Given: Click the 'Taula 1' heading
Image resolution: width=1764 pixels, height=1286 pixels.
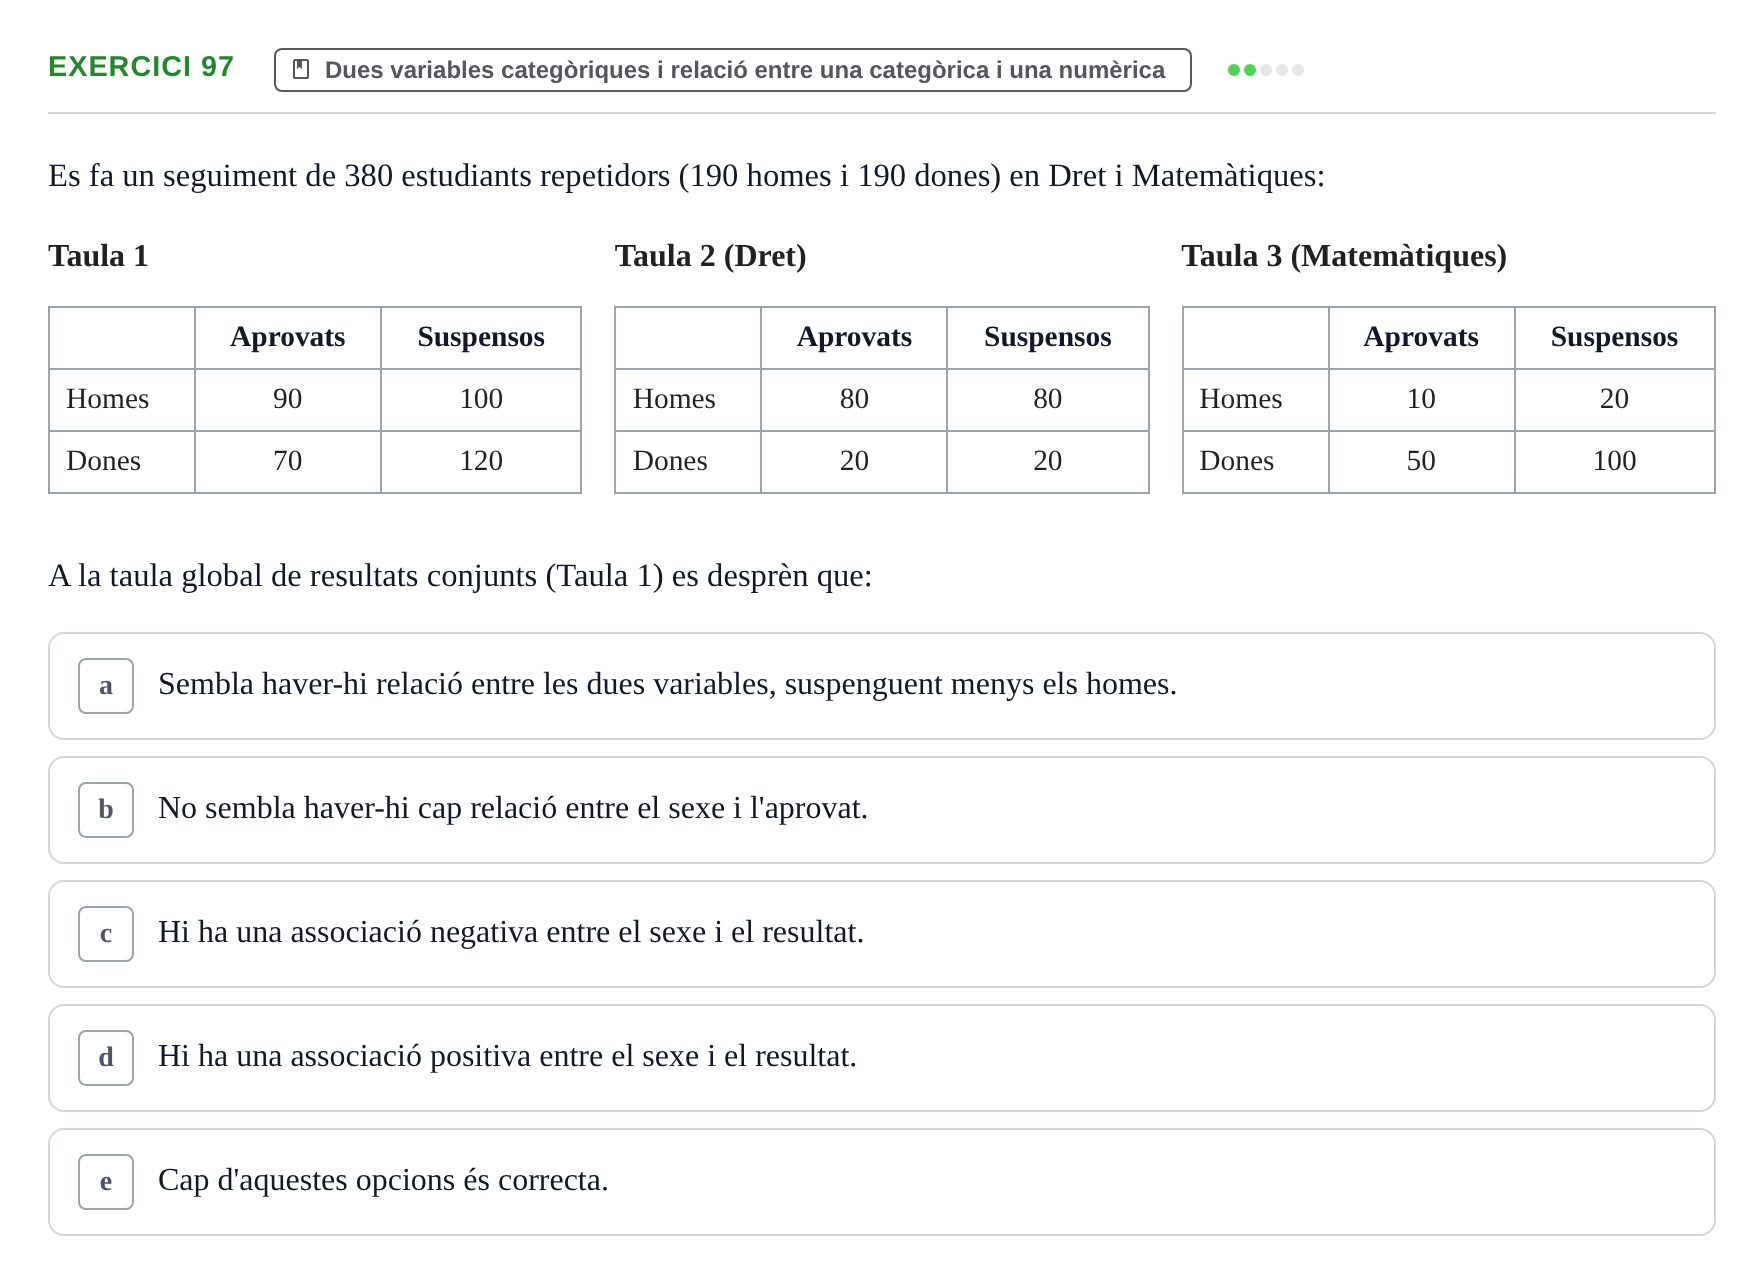Looking at the screenshot, I should point(98,256).
